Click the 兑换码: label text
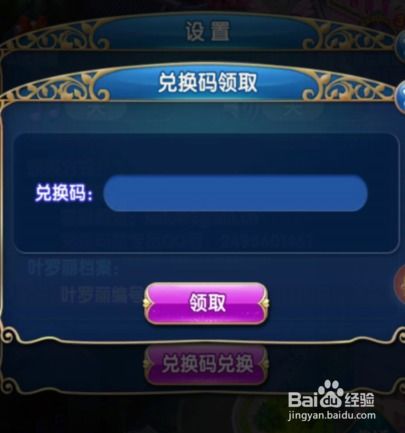Image resolution: width=405 pixels, height=433 pixels. click(x=63, y=193)
